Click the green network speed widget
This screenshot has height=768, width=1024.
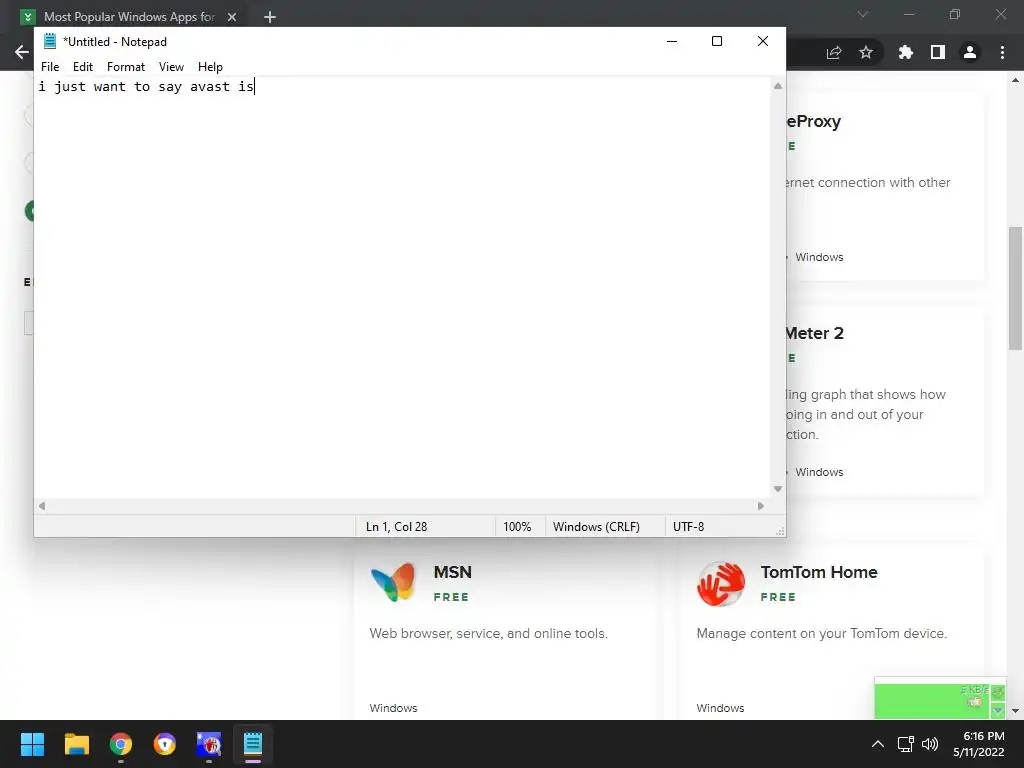(x=940, y=700)
